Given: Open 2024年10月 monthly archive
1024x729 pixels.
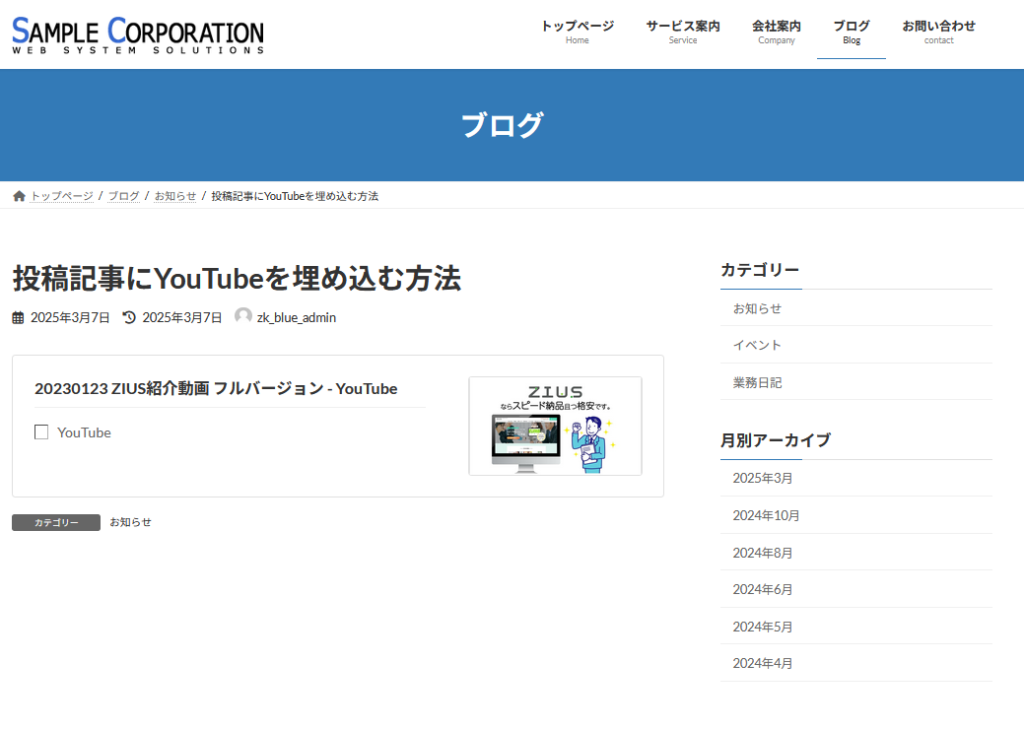Looking at the screenshot, I should [x=765, y=515].
